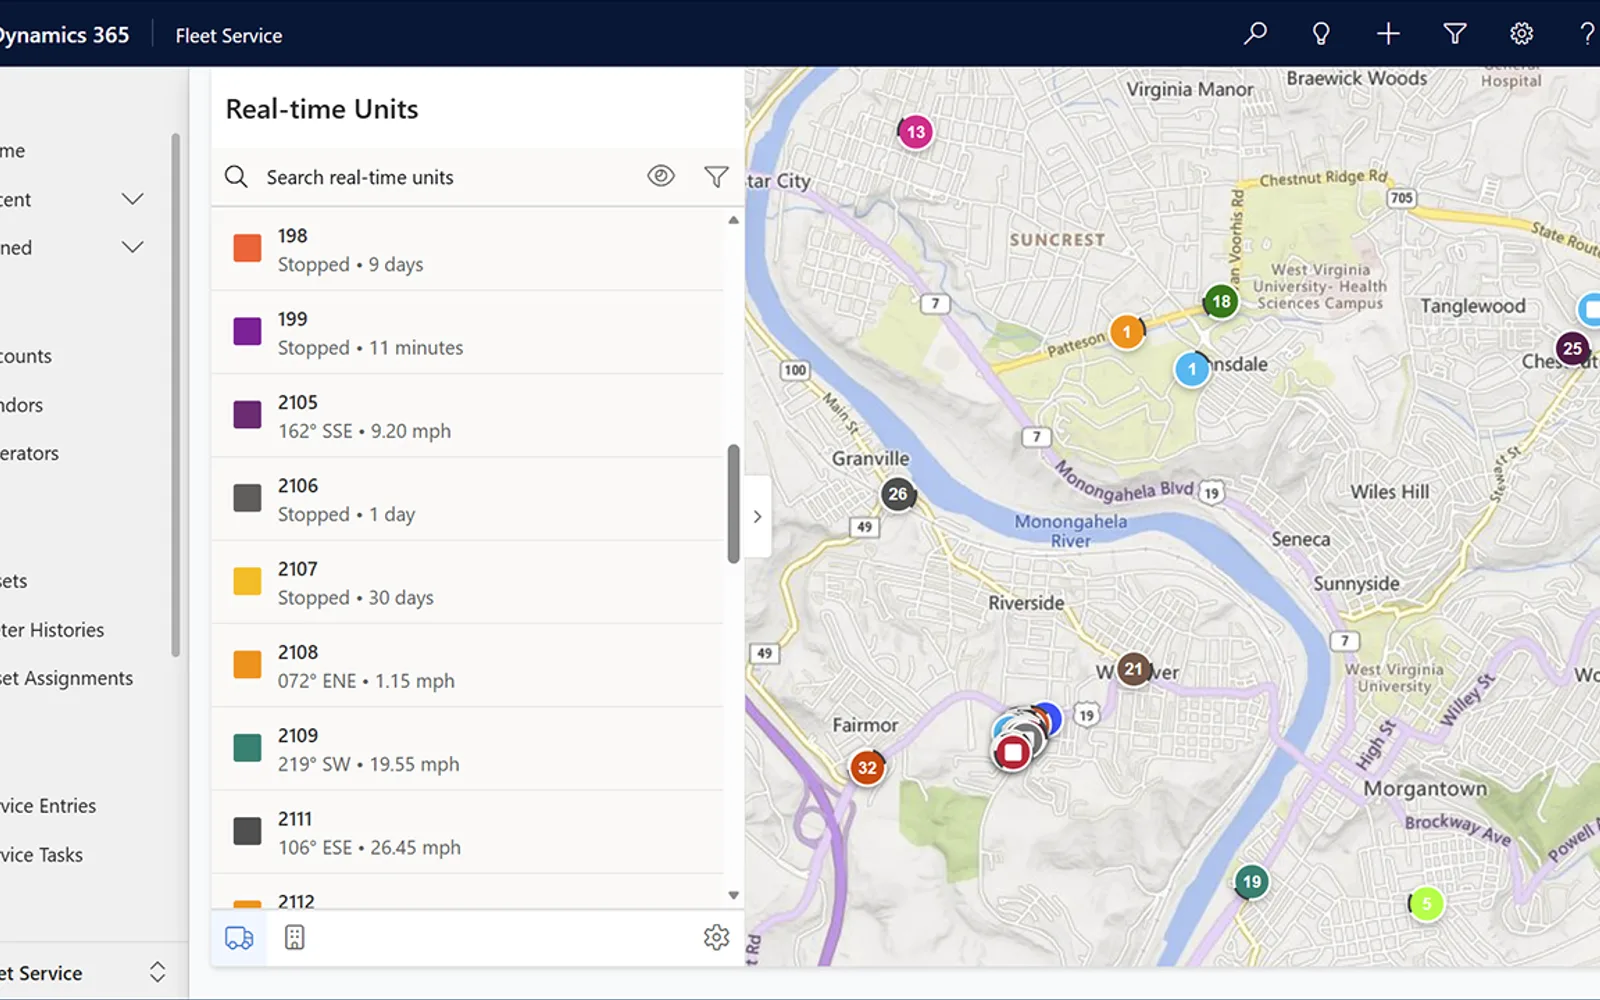Select unit 2109 heading SW
The height and width of the screenshot is (1000, 1600).
pos(468,749)
